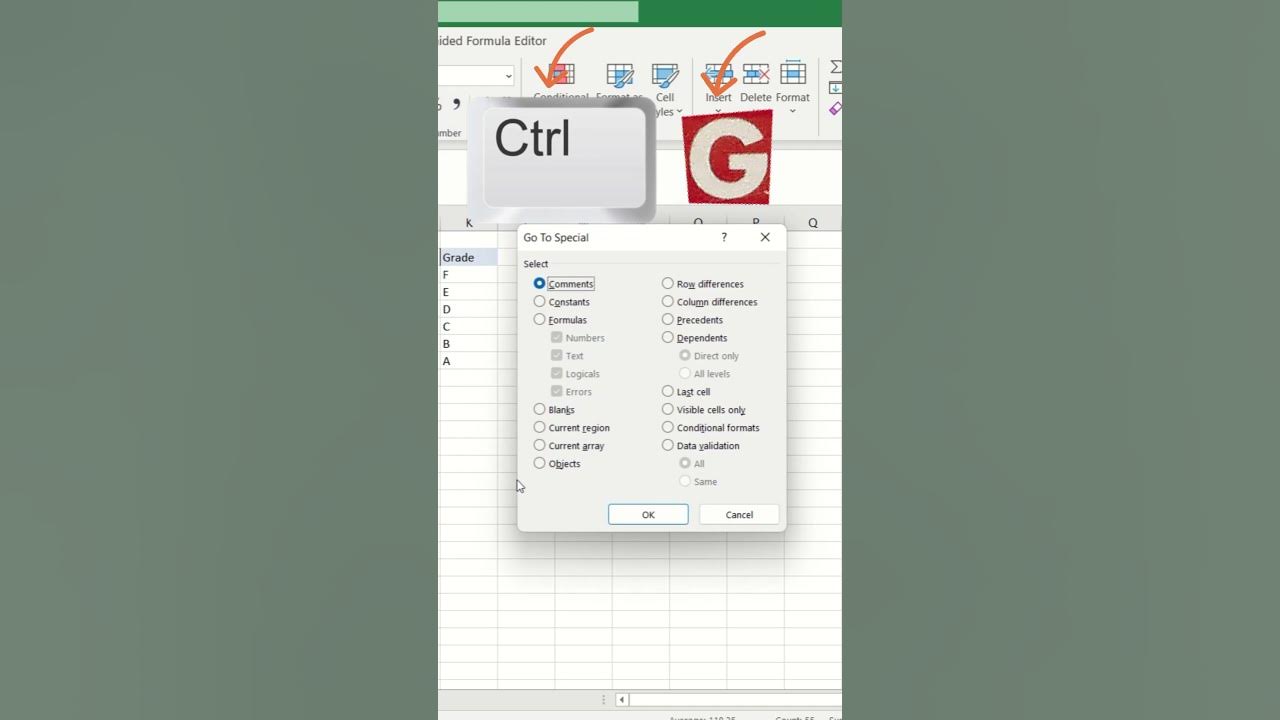
Task: Select the Comments radio option
Action: pyautogui.click(x=540, y=284)
